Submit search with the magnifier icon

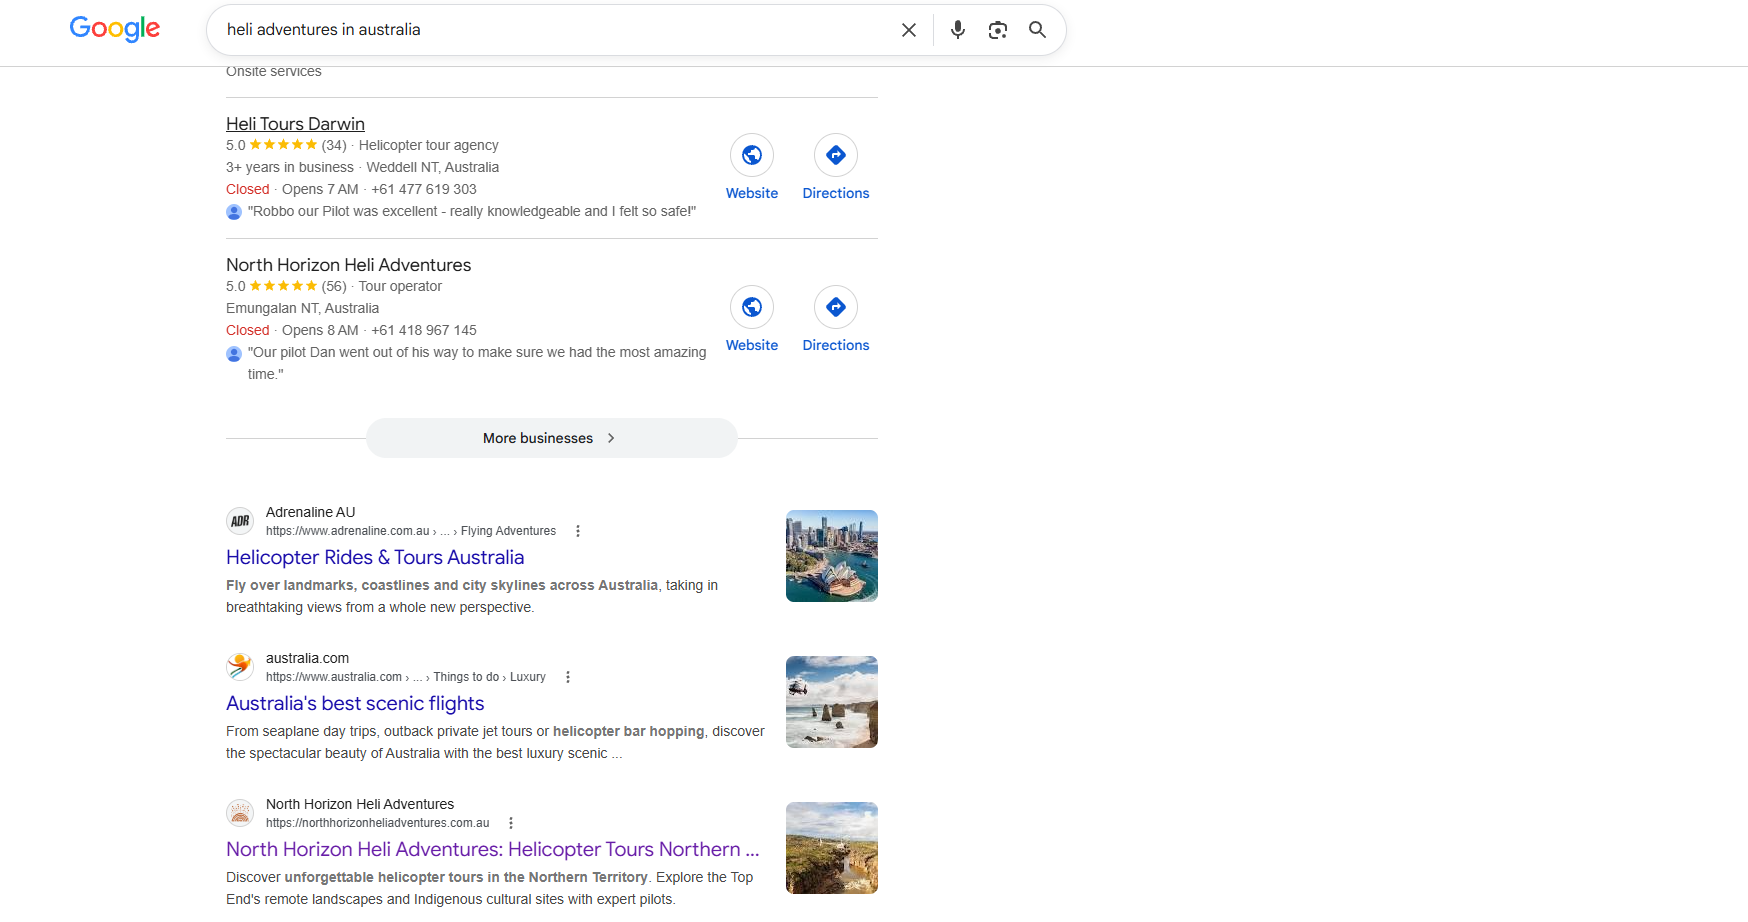1038,30
